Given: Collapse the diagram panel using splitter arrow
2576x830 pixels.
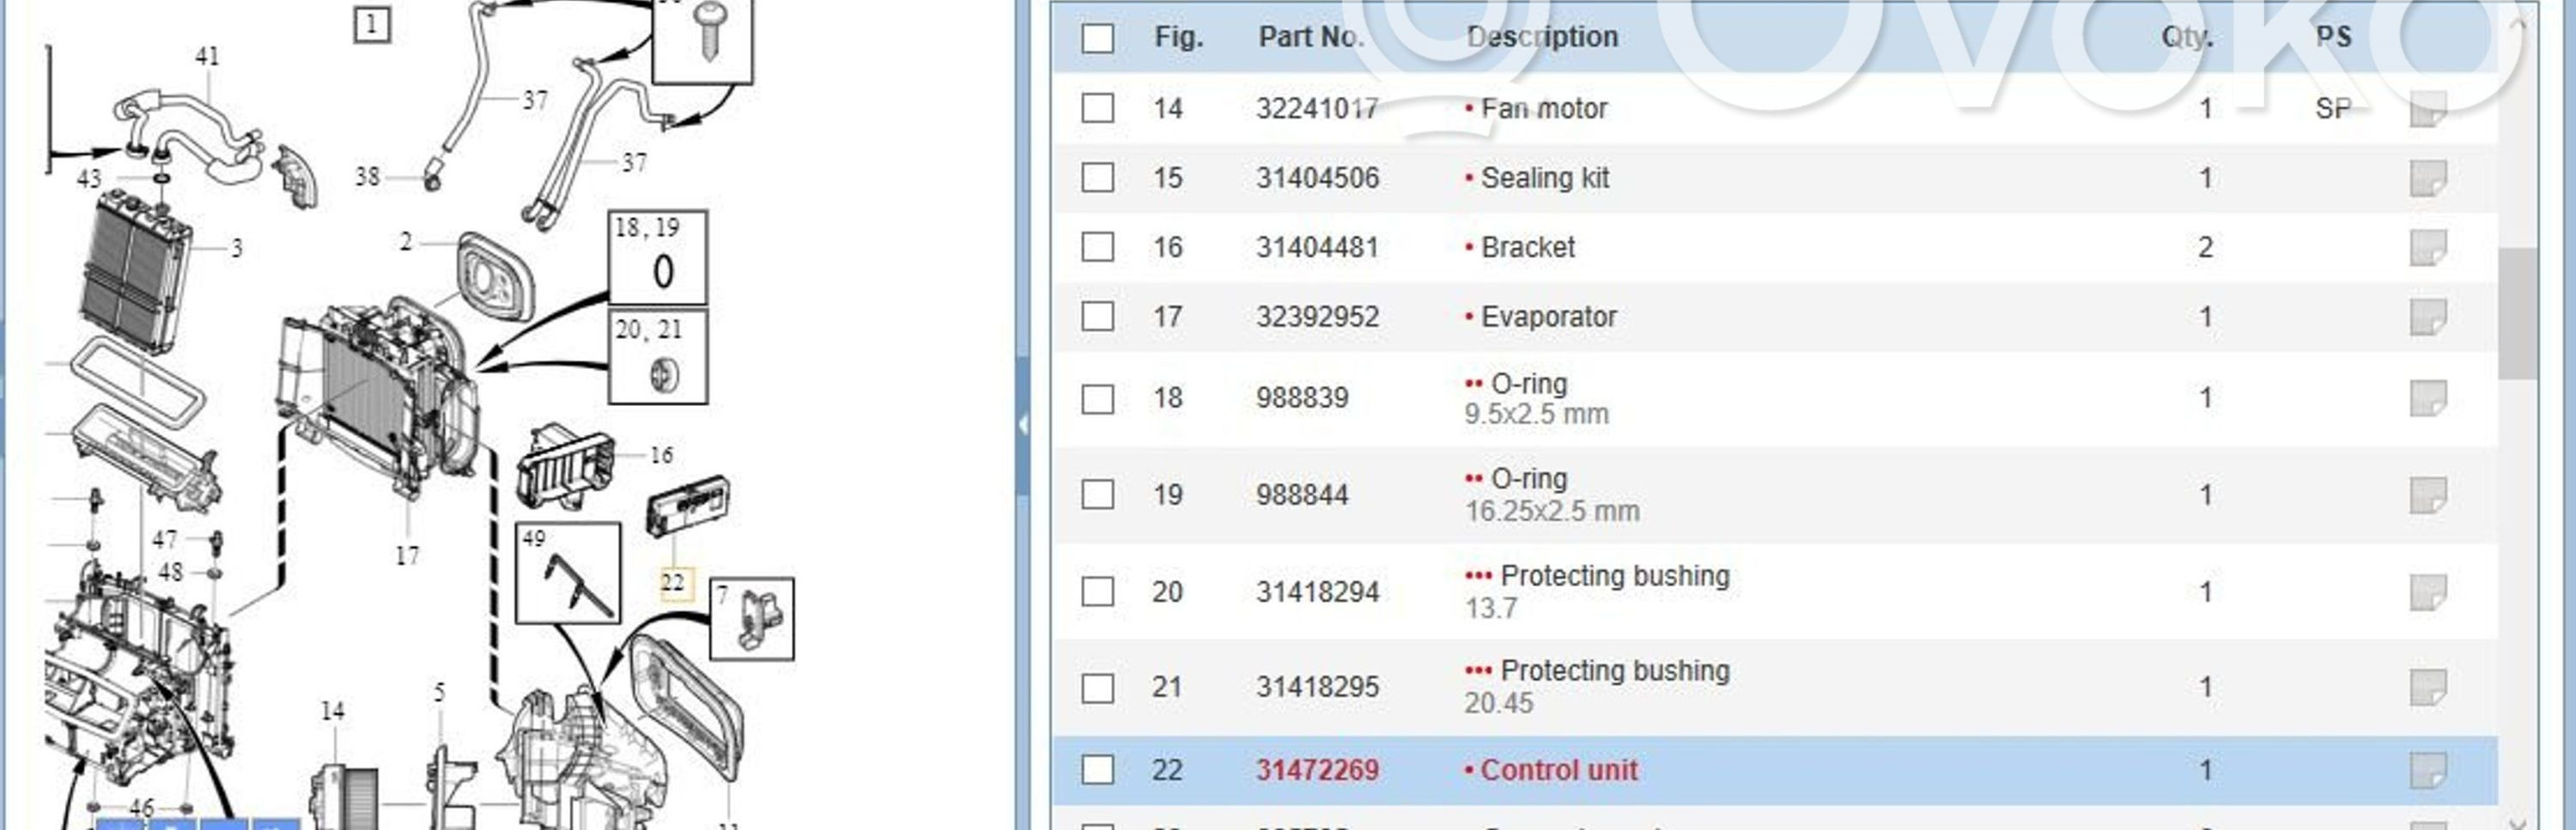Looking at the screenshot, I should click(x=1022, y=424).
